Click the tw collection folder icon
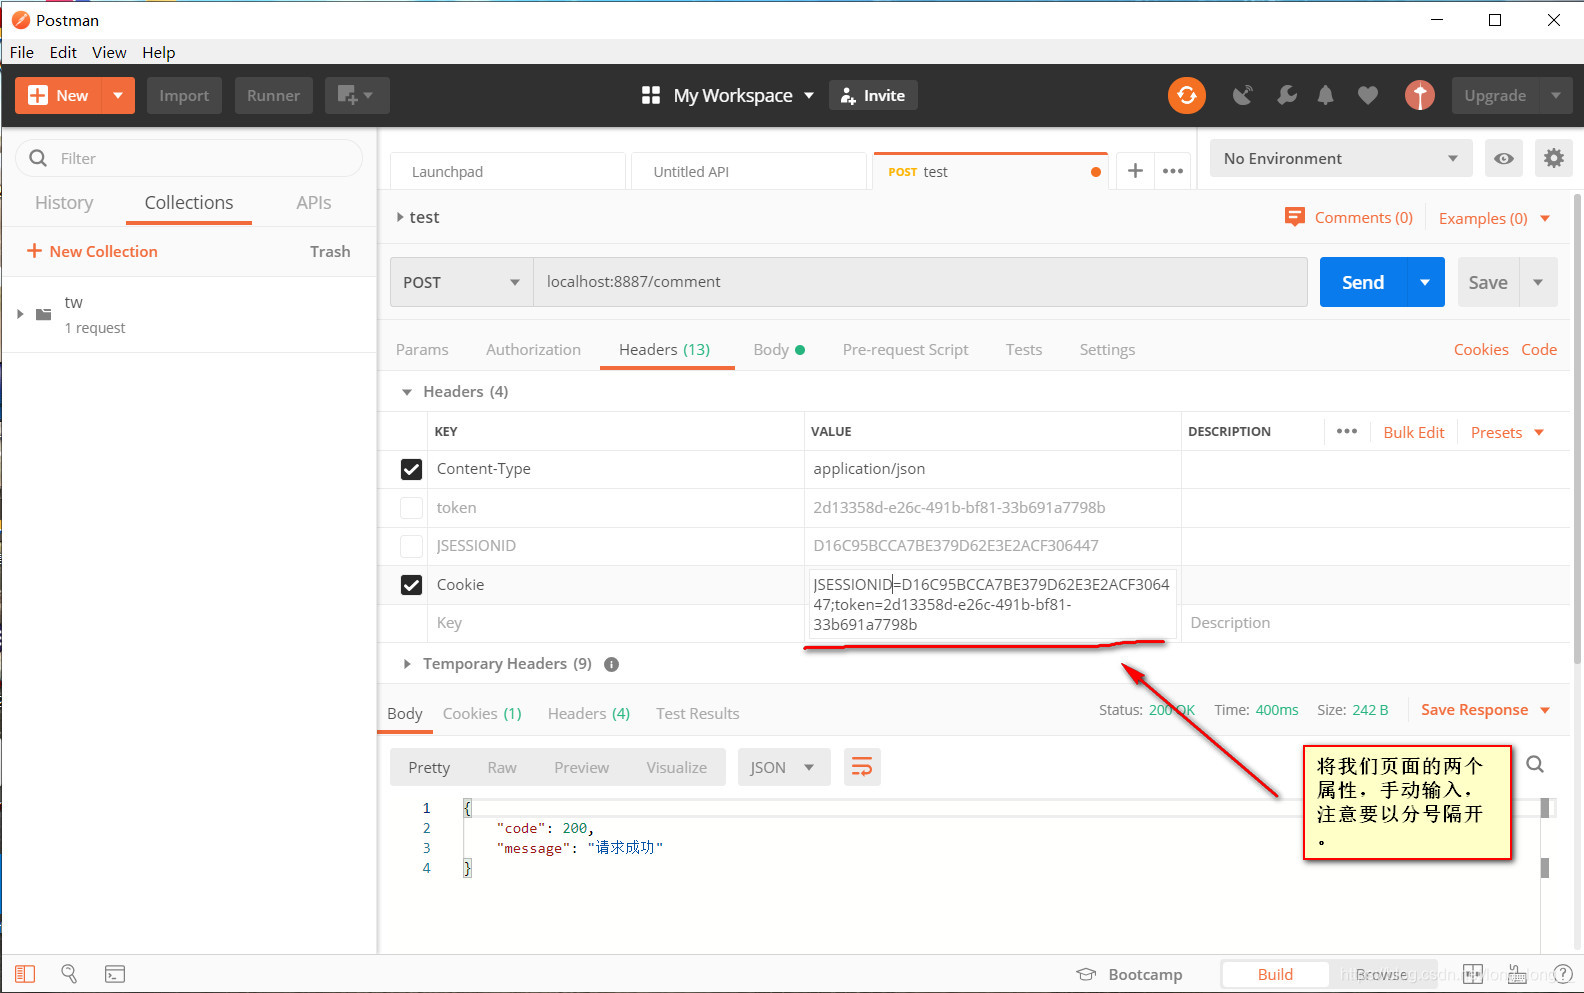The height and width of the screenshot is (993, 1584). coord(44,314)
